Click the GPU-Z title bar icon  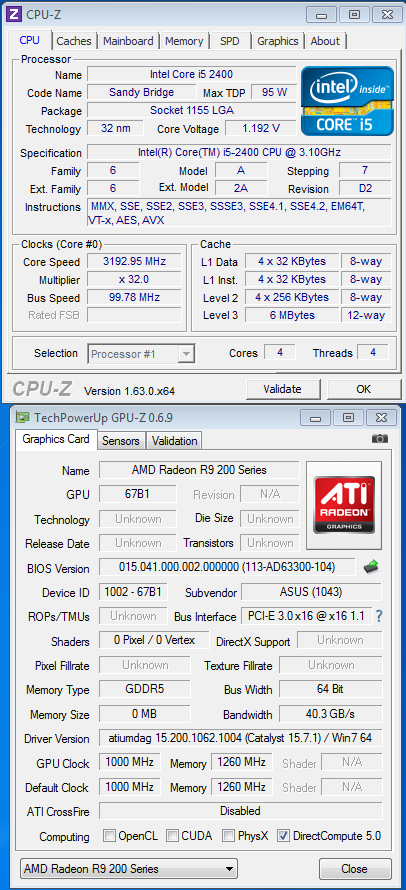23,418
